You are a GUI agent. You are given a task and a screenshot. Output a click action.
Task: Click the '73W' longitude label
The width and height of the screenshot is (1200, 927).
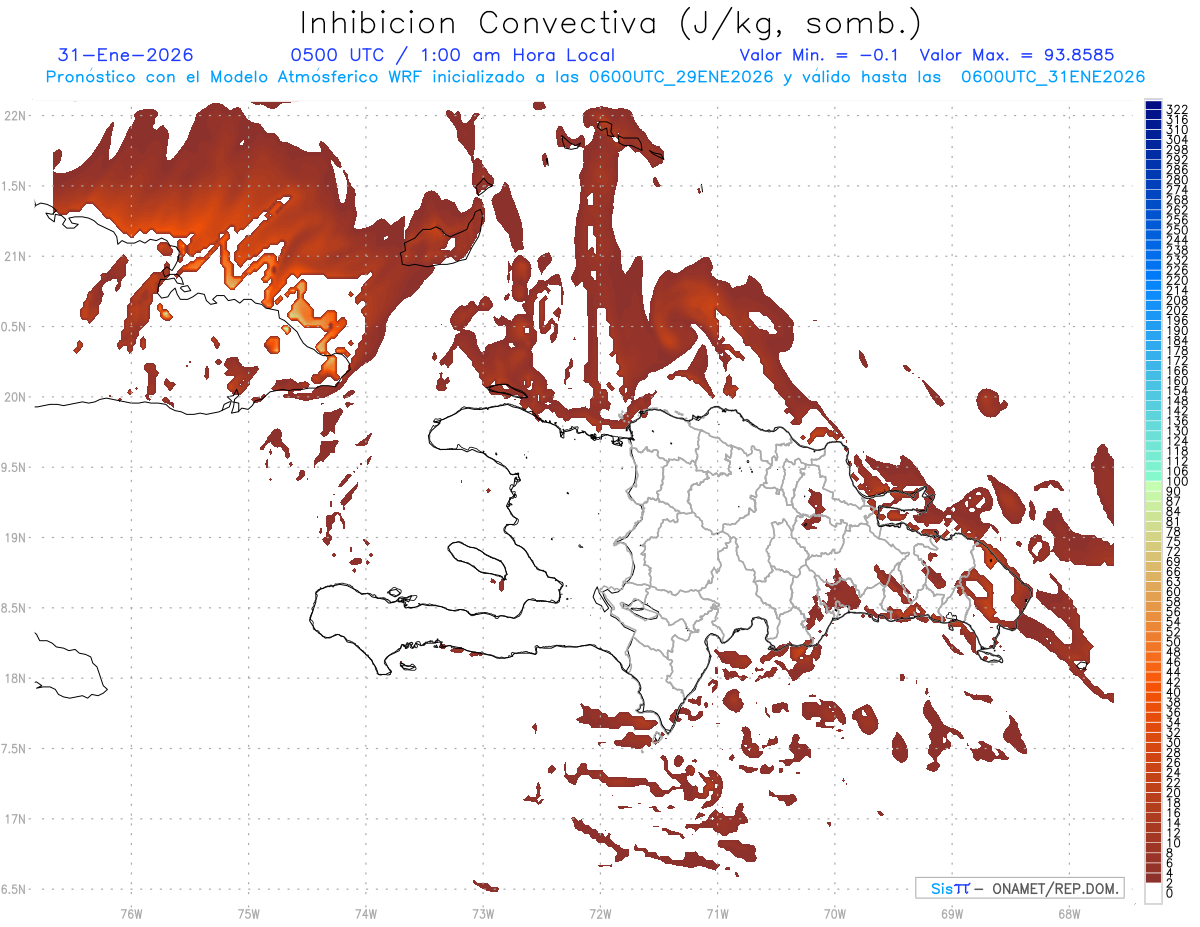click(x=483, y=914)
